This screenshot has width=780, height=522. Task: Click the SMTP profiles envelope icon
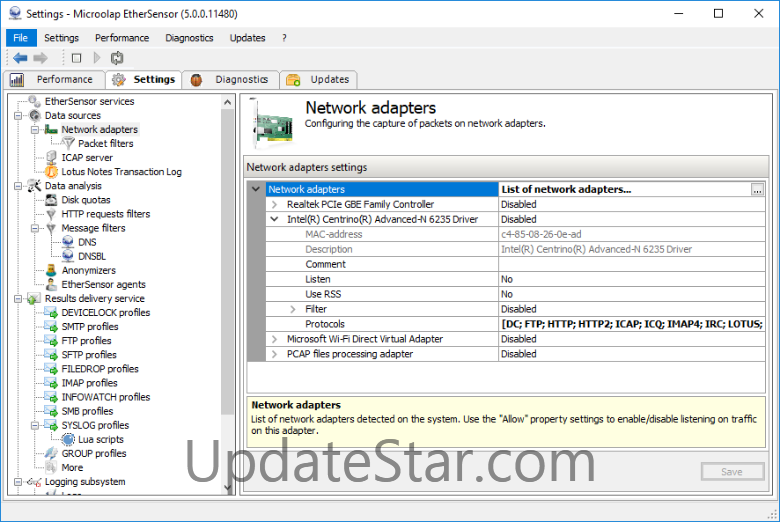[51, 327]
